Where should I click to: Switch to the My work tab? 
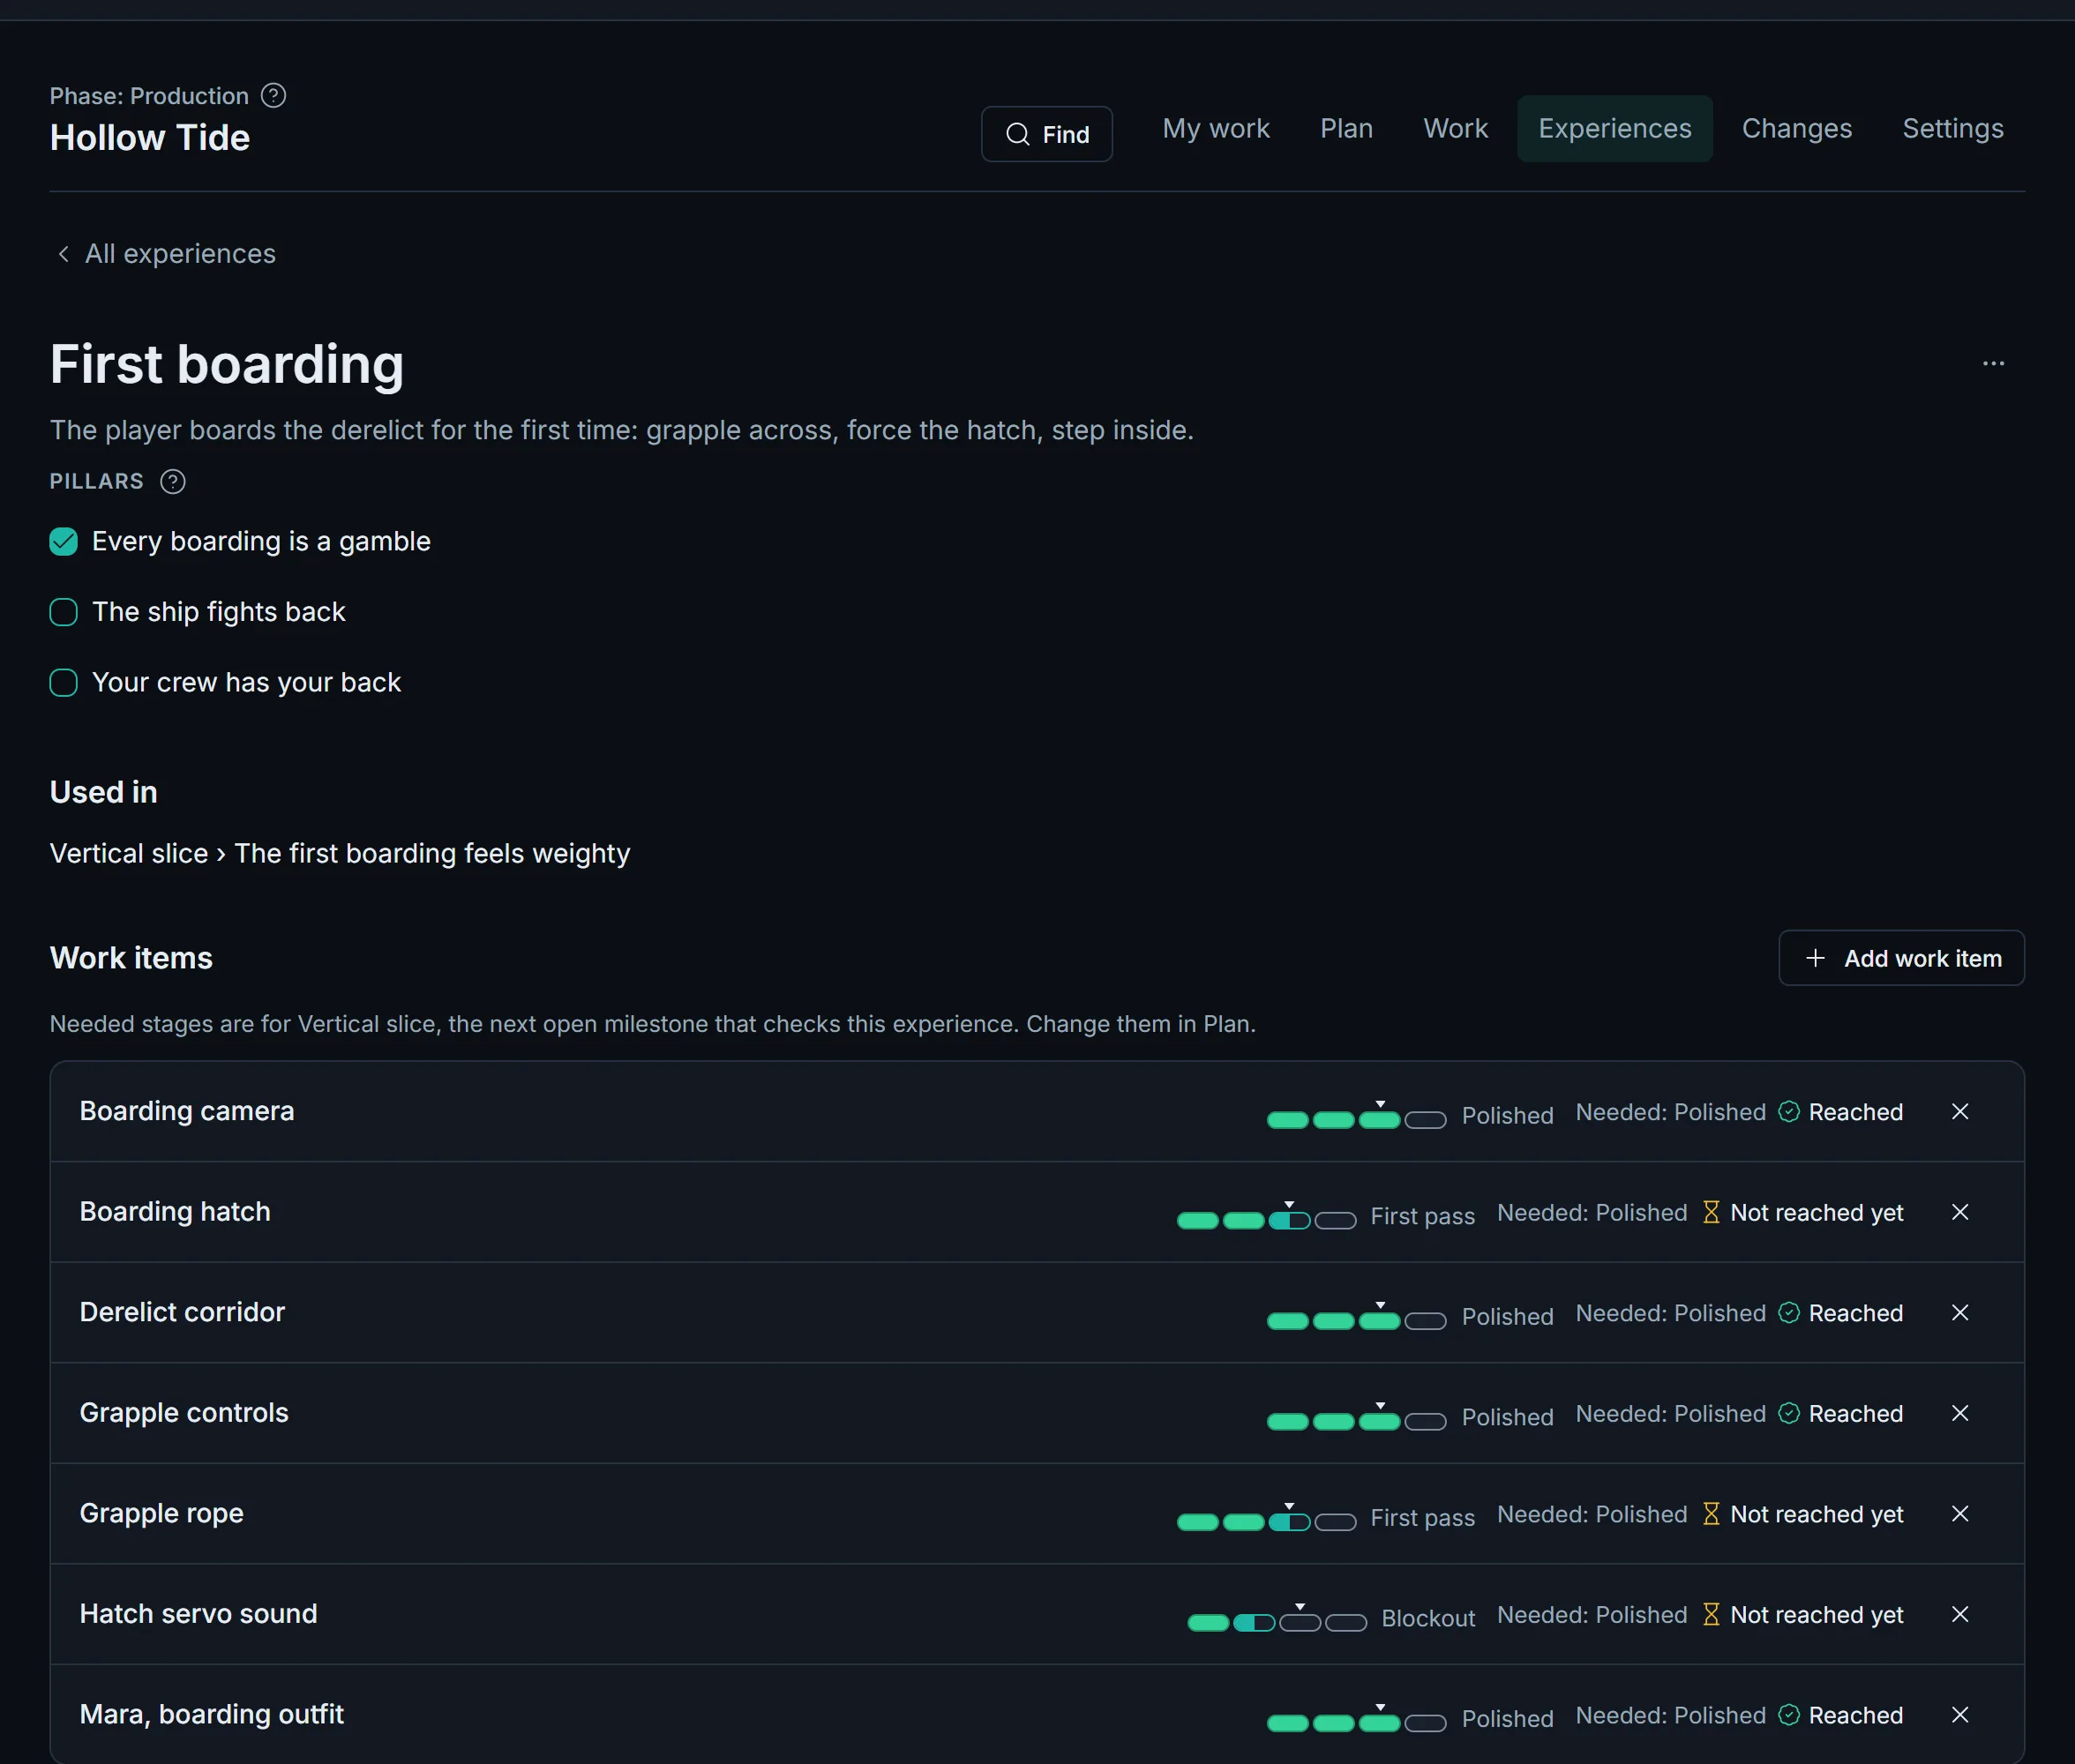pos(1216,129)
